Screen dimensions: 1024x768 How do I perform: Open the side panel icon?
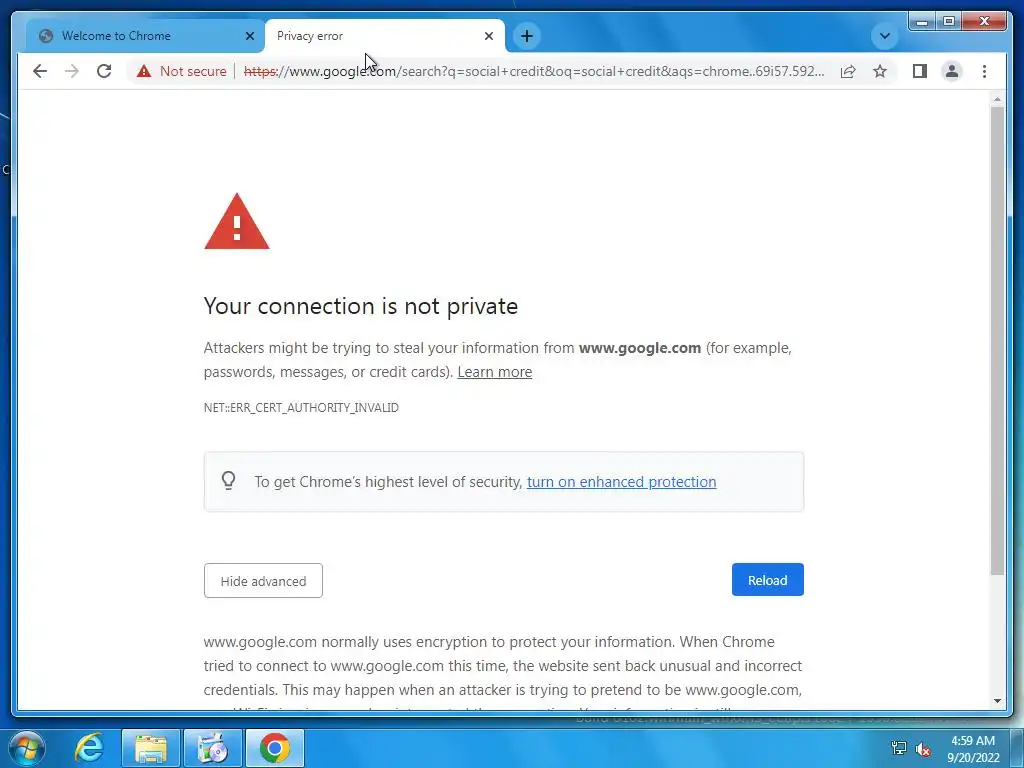[x=920, y=71]
